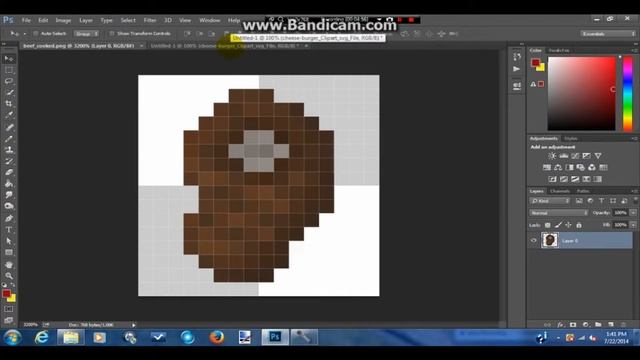Screen dimensions: 640x360
Task: Click the Layer 0 thumbnail
Action: (549, 240)
